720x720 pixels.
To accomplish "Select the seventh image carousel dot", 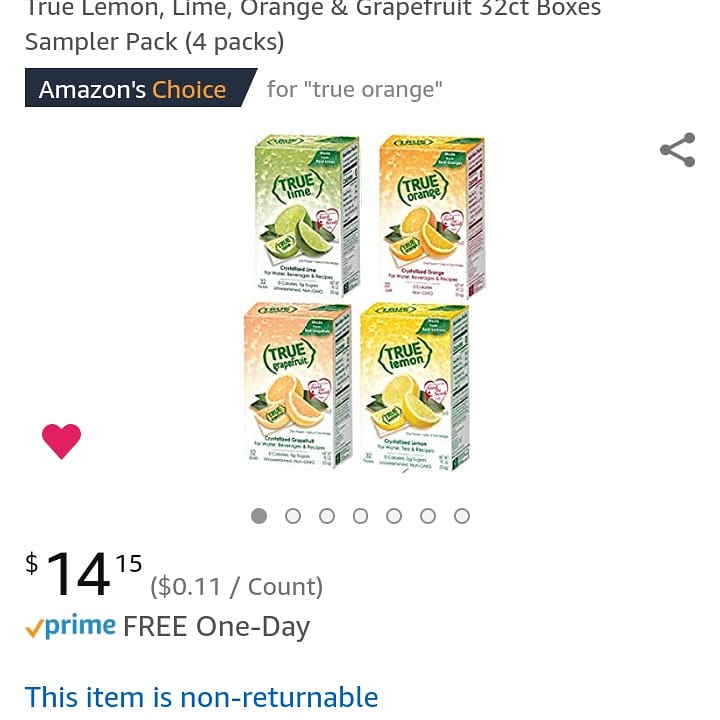I will pyautogui.click(x=461, y=516).
